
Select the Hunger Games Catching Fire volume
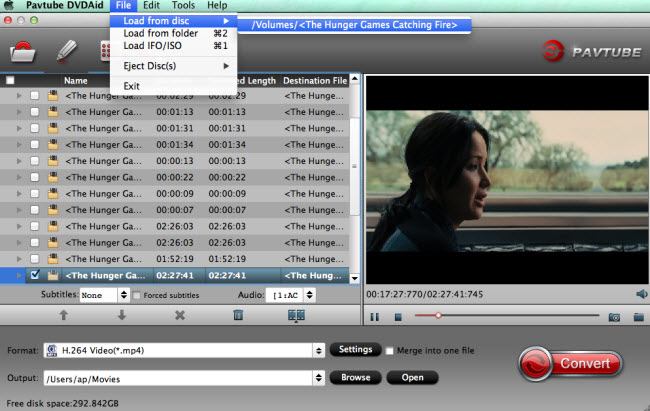354,25
